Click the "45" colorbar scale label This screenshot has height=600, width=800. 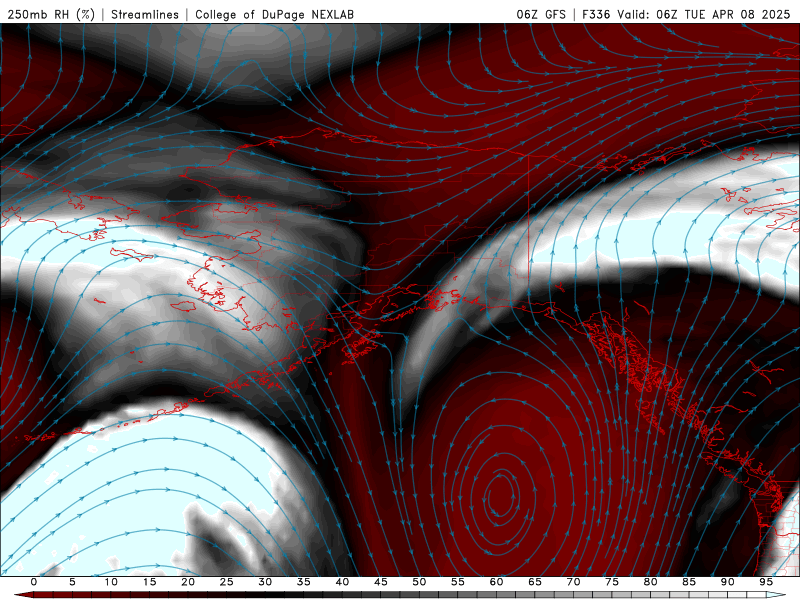(381, 582)
